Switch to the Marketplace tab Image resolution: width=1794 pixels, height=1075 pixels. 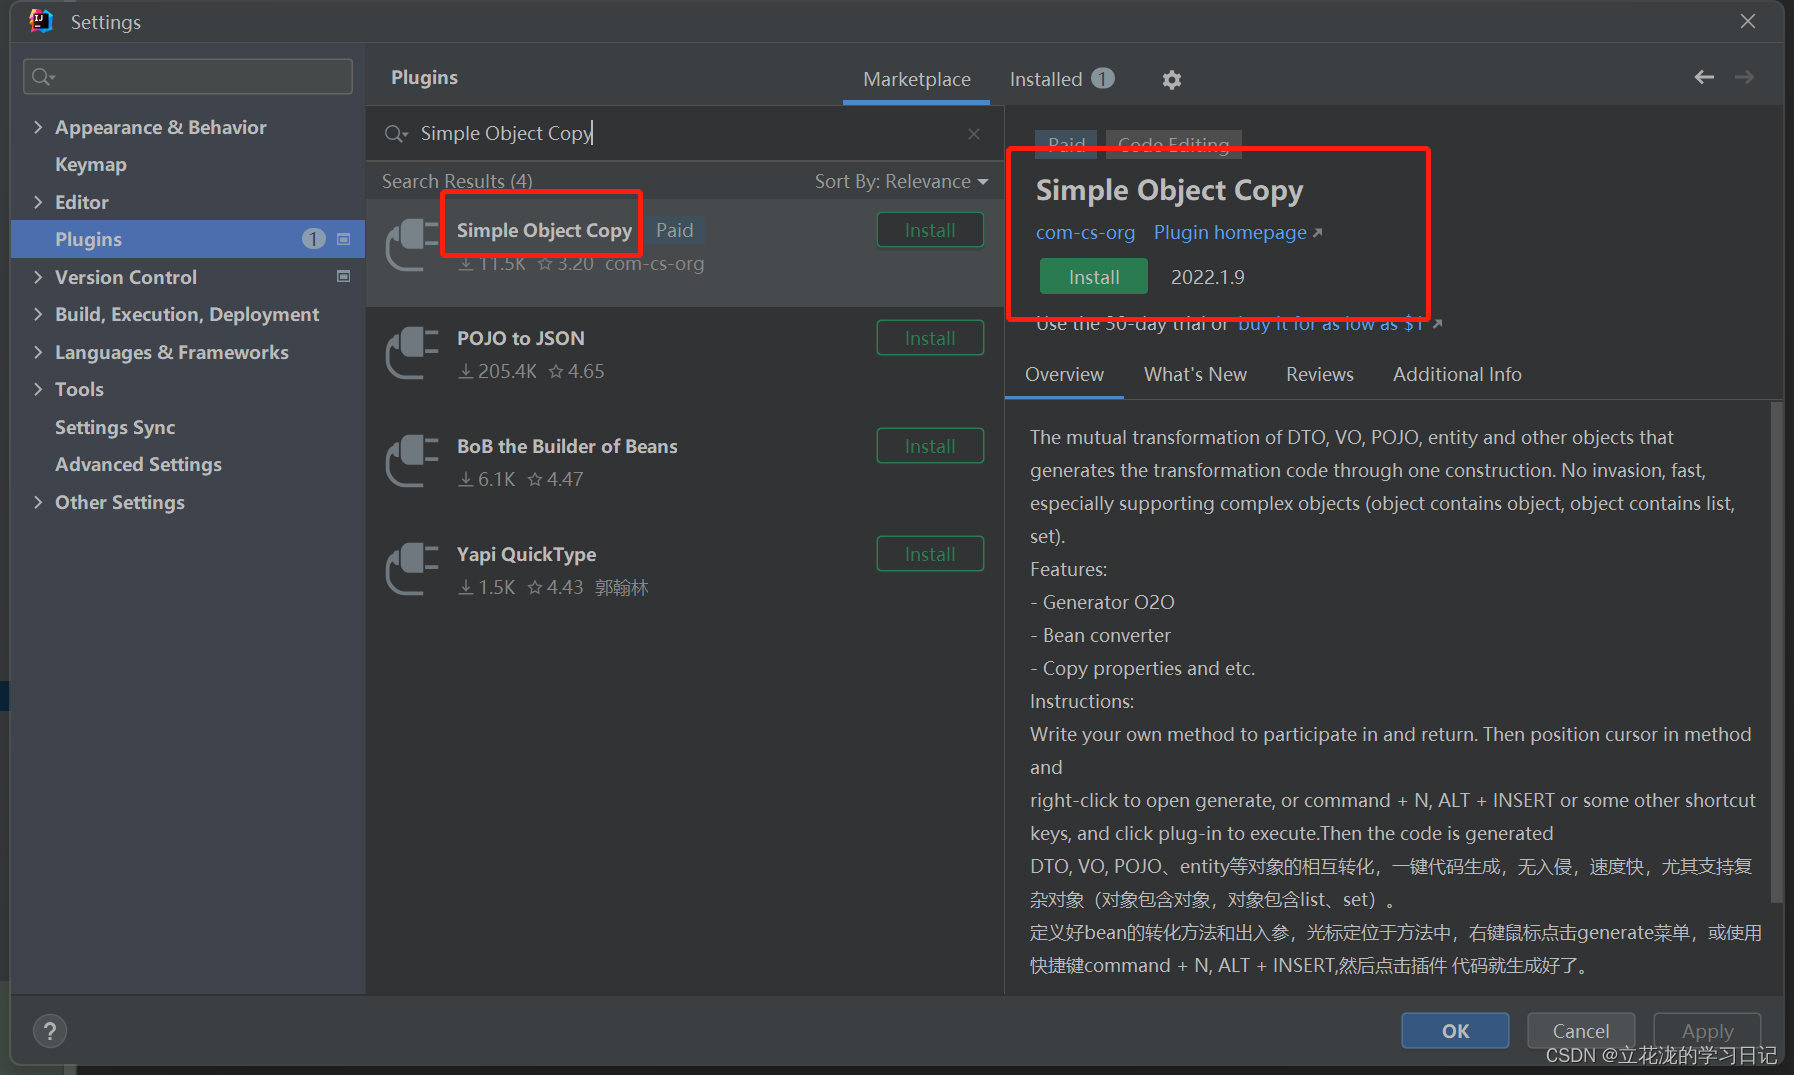917,79
